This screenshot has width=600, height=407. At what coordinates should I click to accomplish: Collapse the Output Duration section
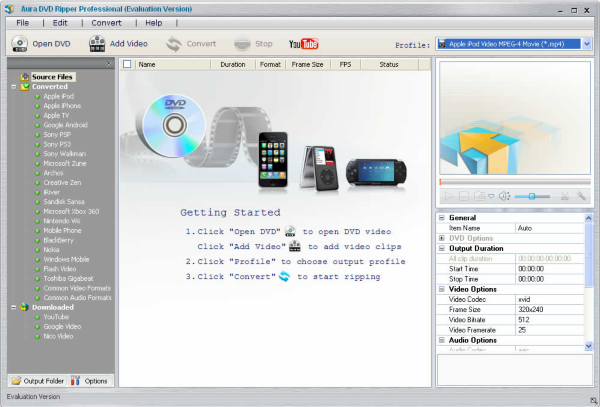point(443,248)
